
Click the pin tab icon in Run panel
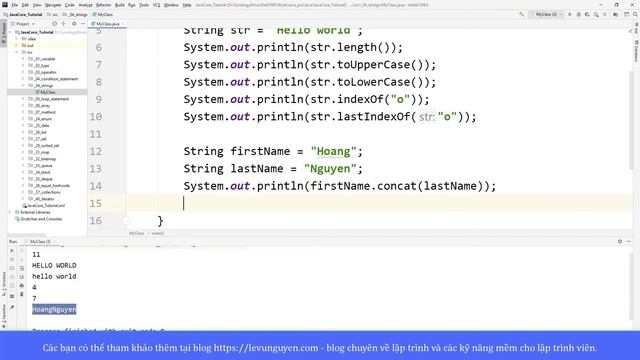pos(12,307)
